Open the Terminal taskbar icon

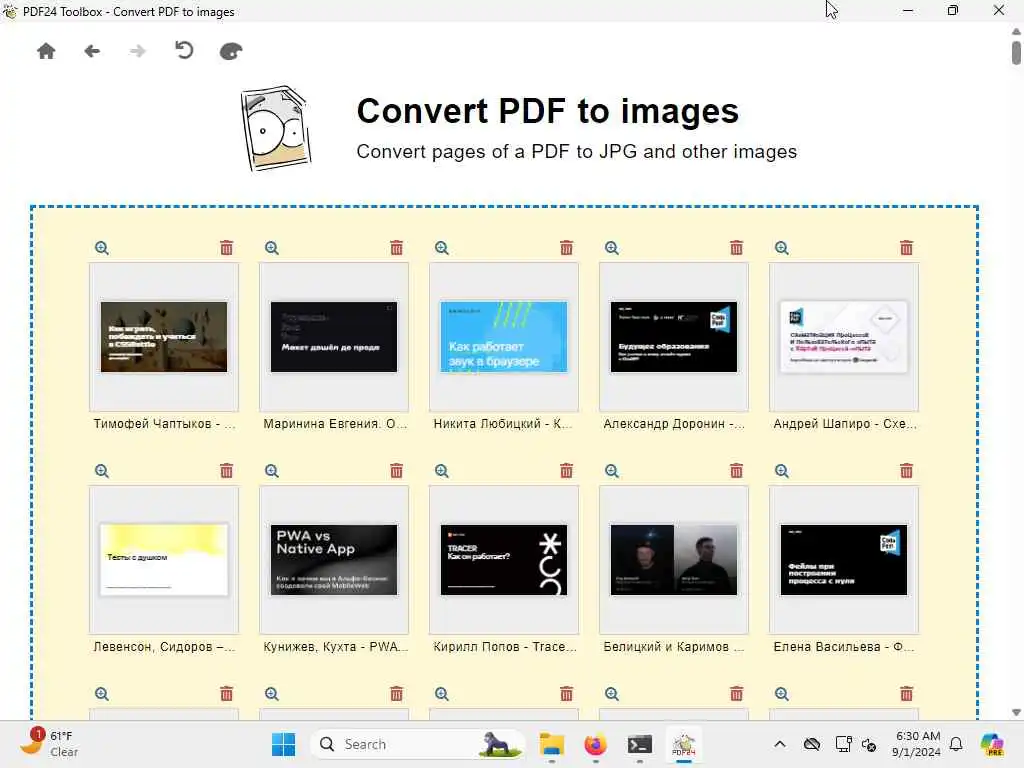(639, 744)
